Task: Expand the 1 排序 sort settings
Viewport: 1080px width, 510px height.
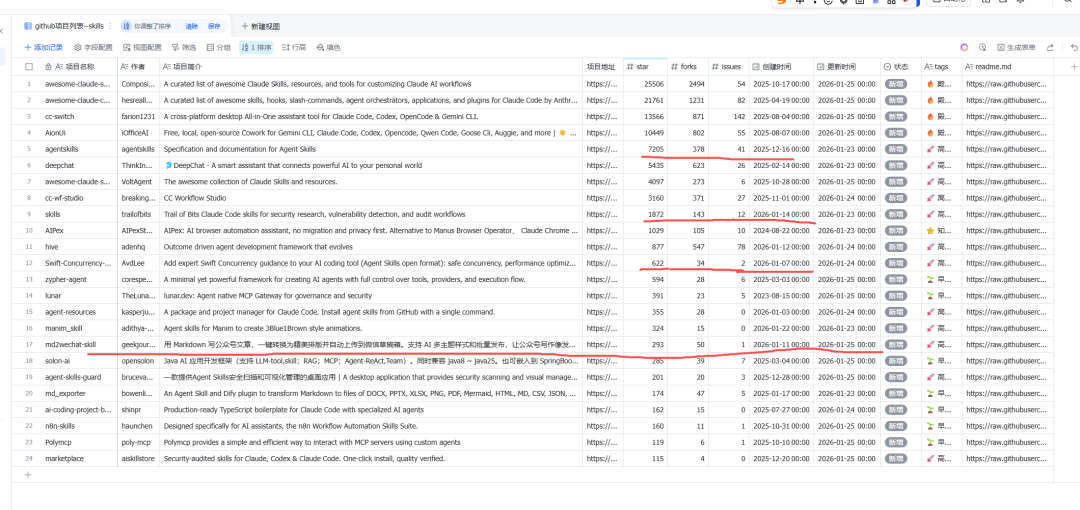Action: coord(256,47)
